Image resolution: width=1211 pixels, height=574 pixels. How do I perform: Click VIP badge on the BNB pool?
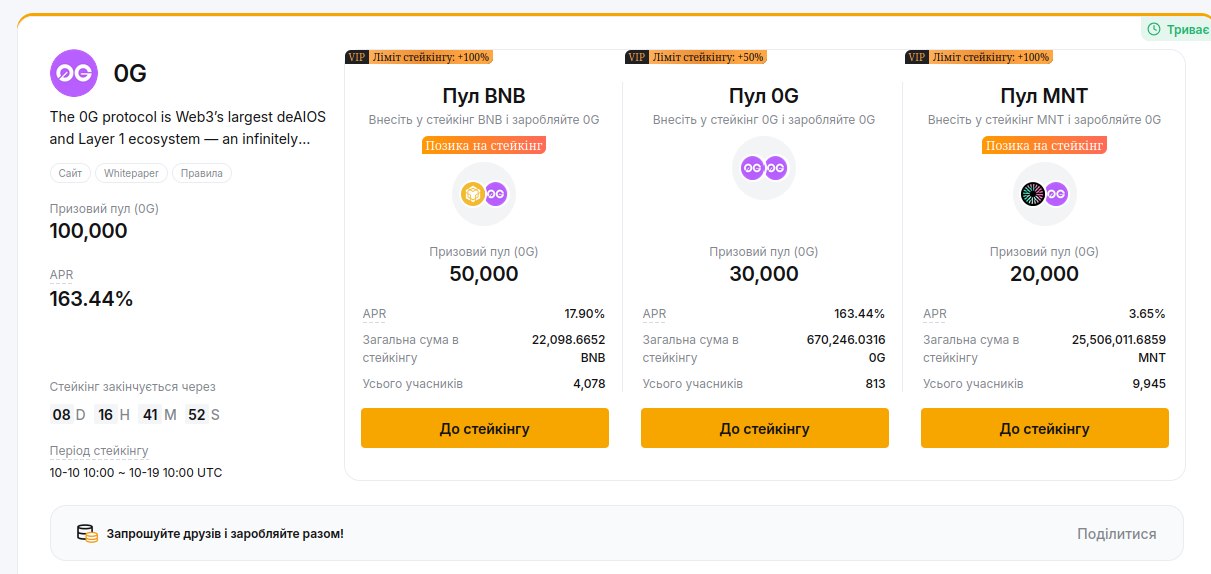[x=356, y=57]
